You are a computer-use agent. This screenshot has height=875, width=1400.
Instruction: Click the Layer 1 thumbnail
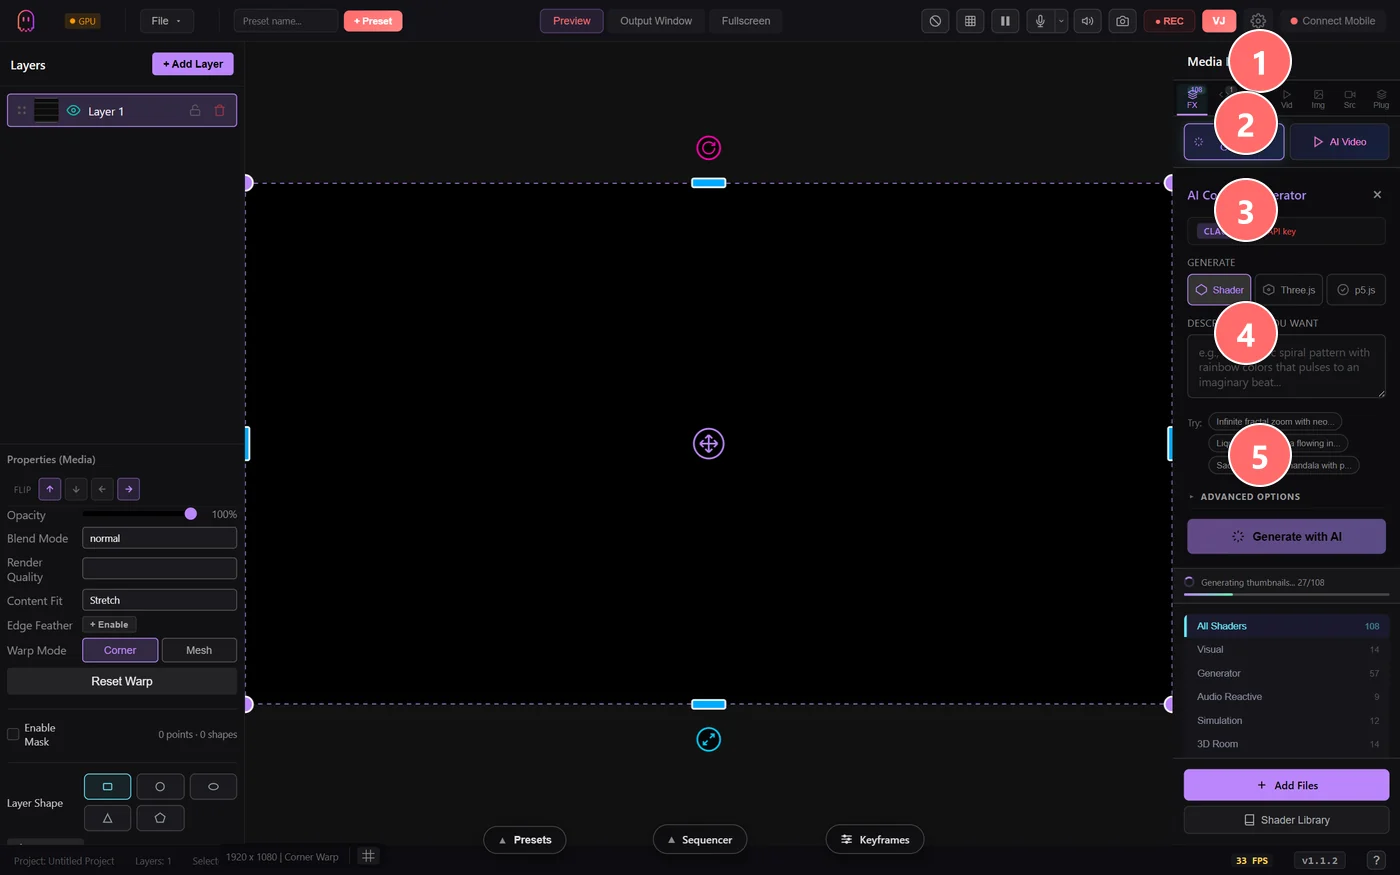point(47,110)
